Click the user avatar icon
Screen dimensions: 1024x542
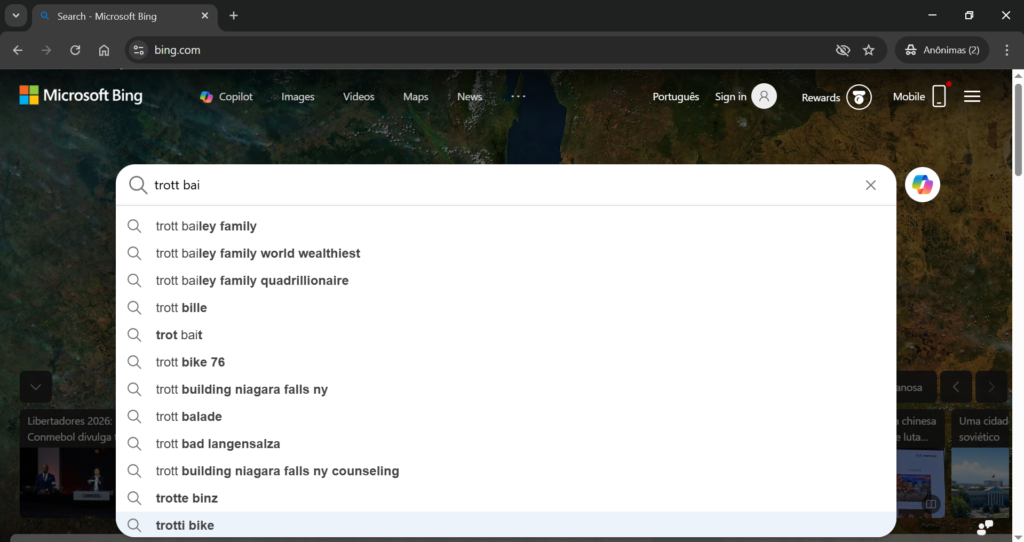(763, 97)
